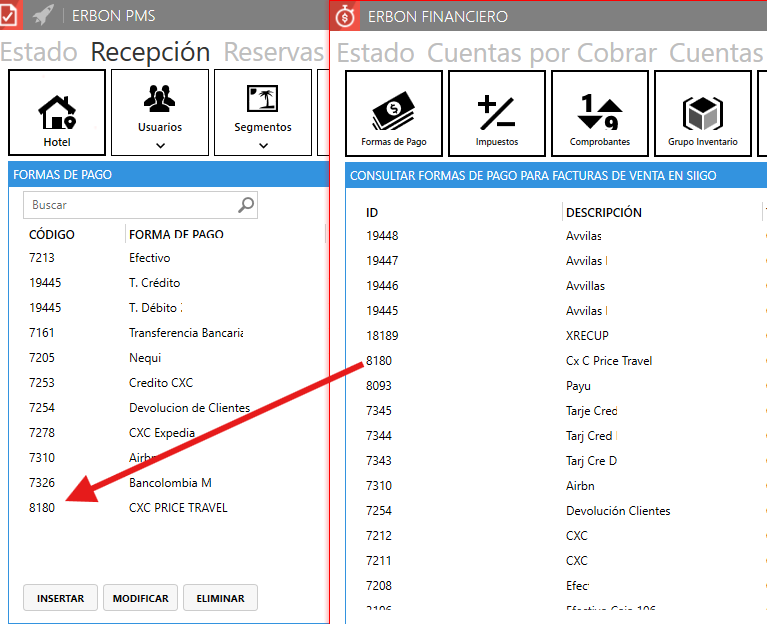Expand the Usuarios dropdown chevron
The width and height of the screenshot is (767, 624).
pos(160,145)
